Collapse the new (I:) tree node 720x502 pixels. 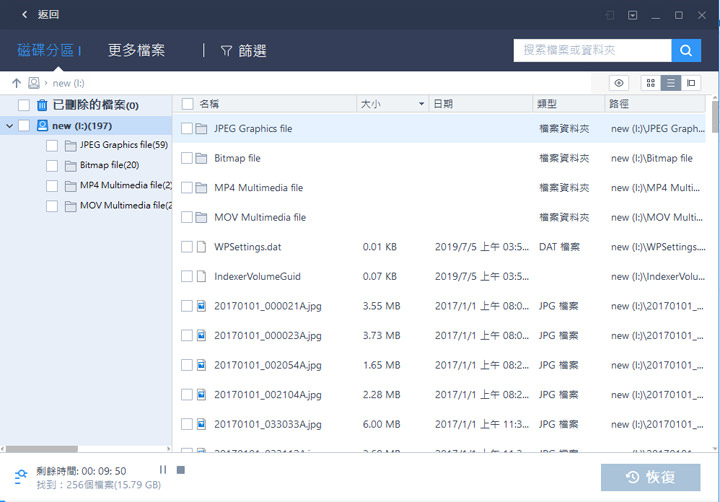9,126
